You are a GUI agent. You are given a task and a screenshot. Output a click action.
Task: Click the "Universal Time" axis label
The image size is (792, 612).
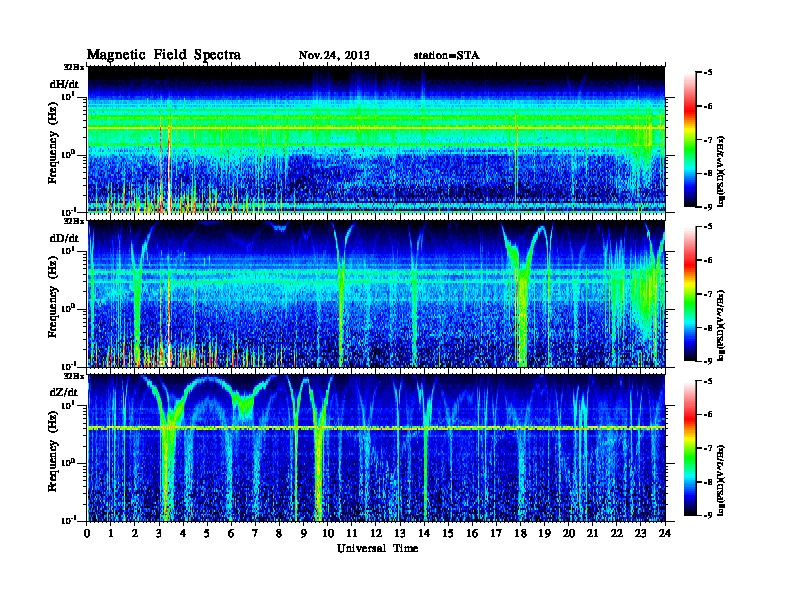[x=377, y=548]
